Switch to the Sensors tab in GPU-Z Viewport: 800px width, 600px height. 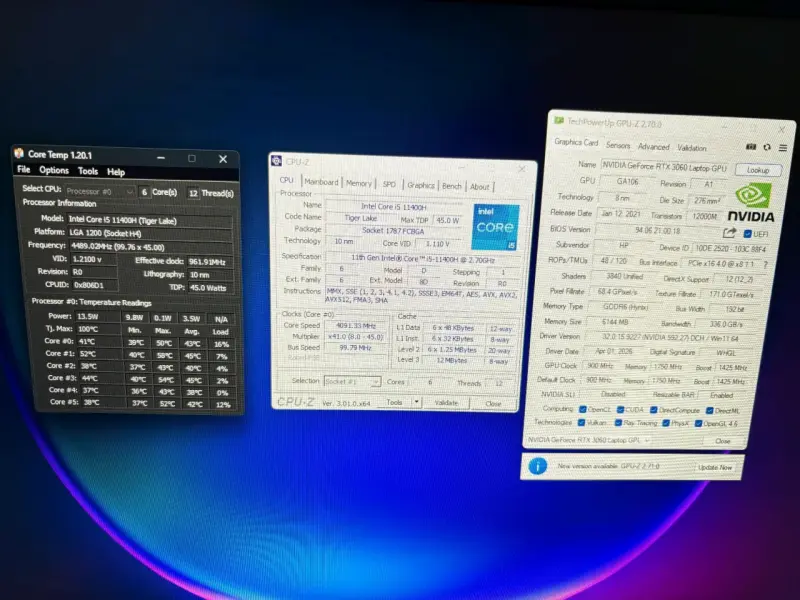tap(618, 145)
